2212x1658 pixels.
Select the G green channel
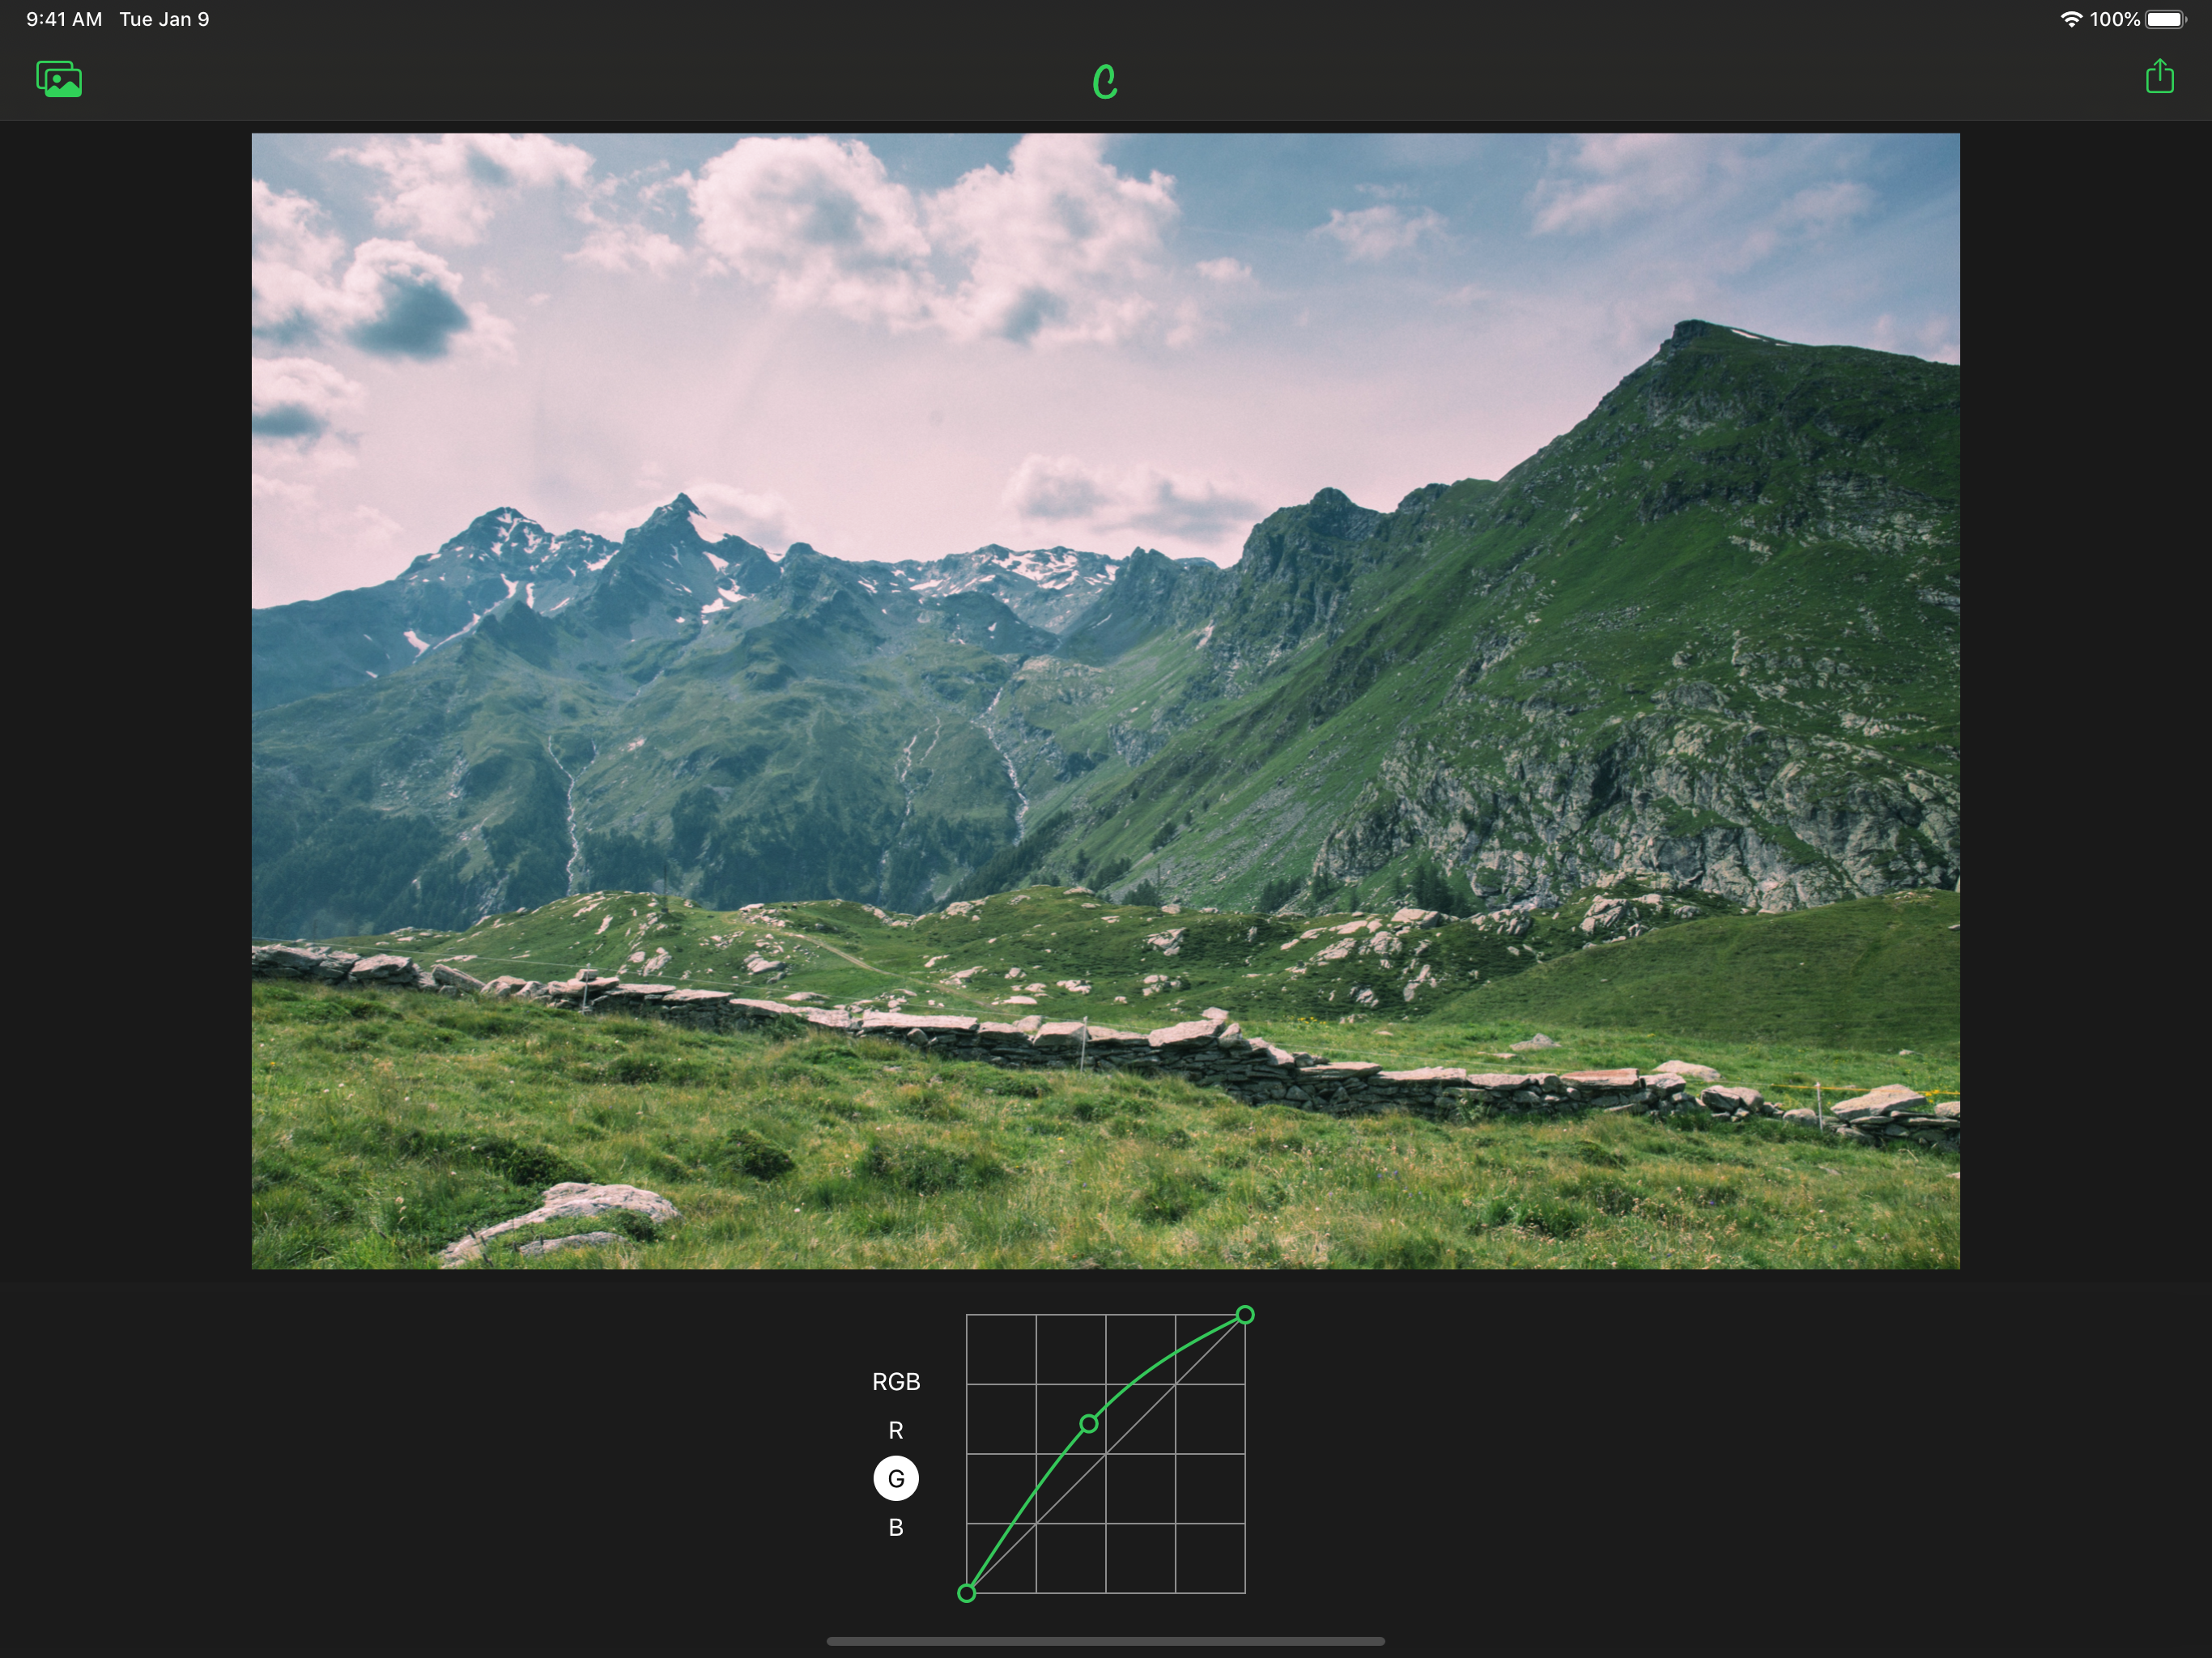(896, 1478)
